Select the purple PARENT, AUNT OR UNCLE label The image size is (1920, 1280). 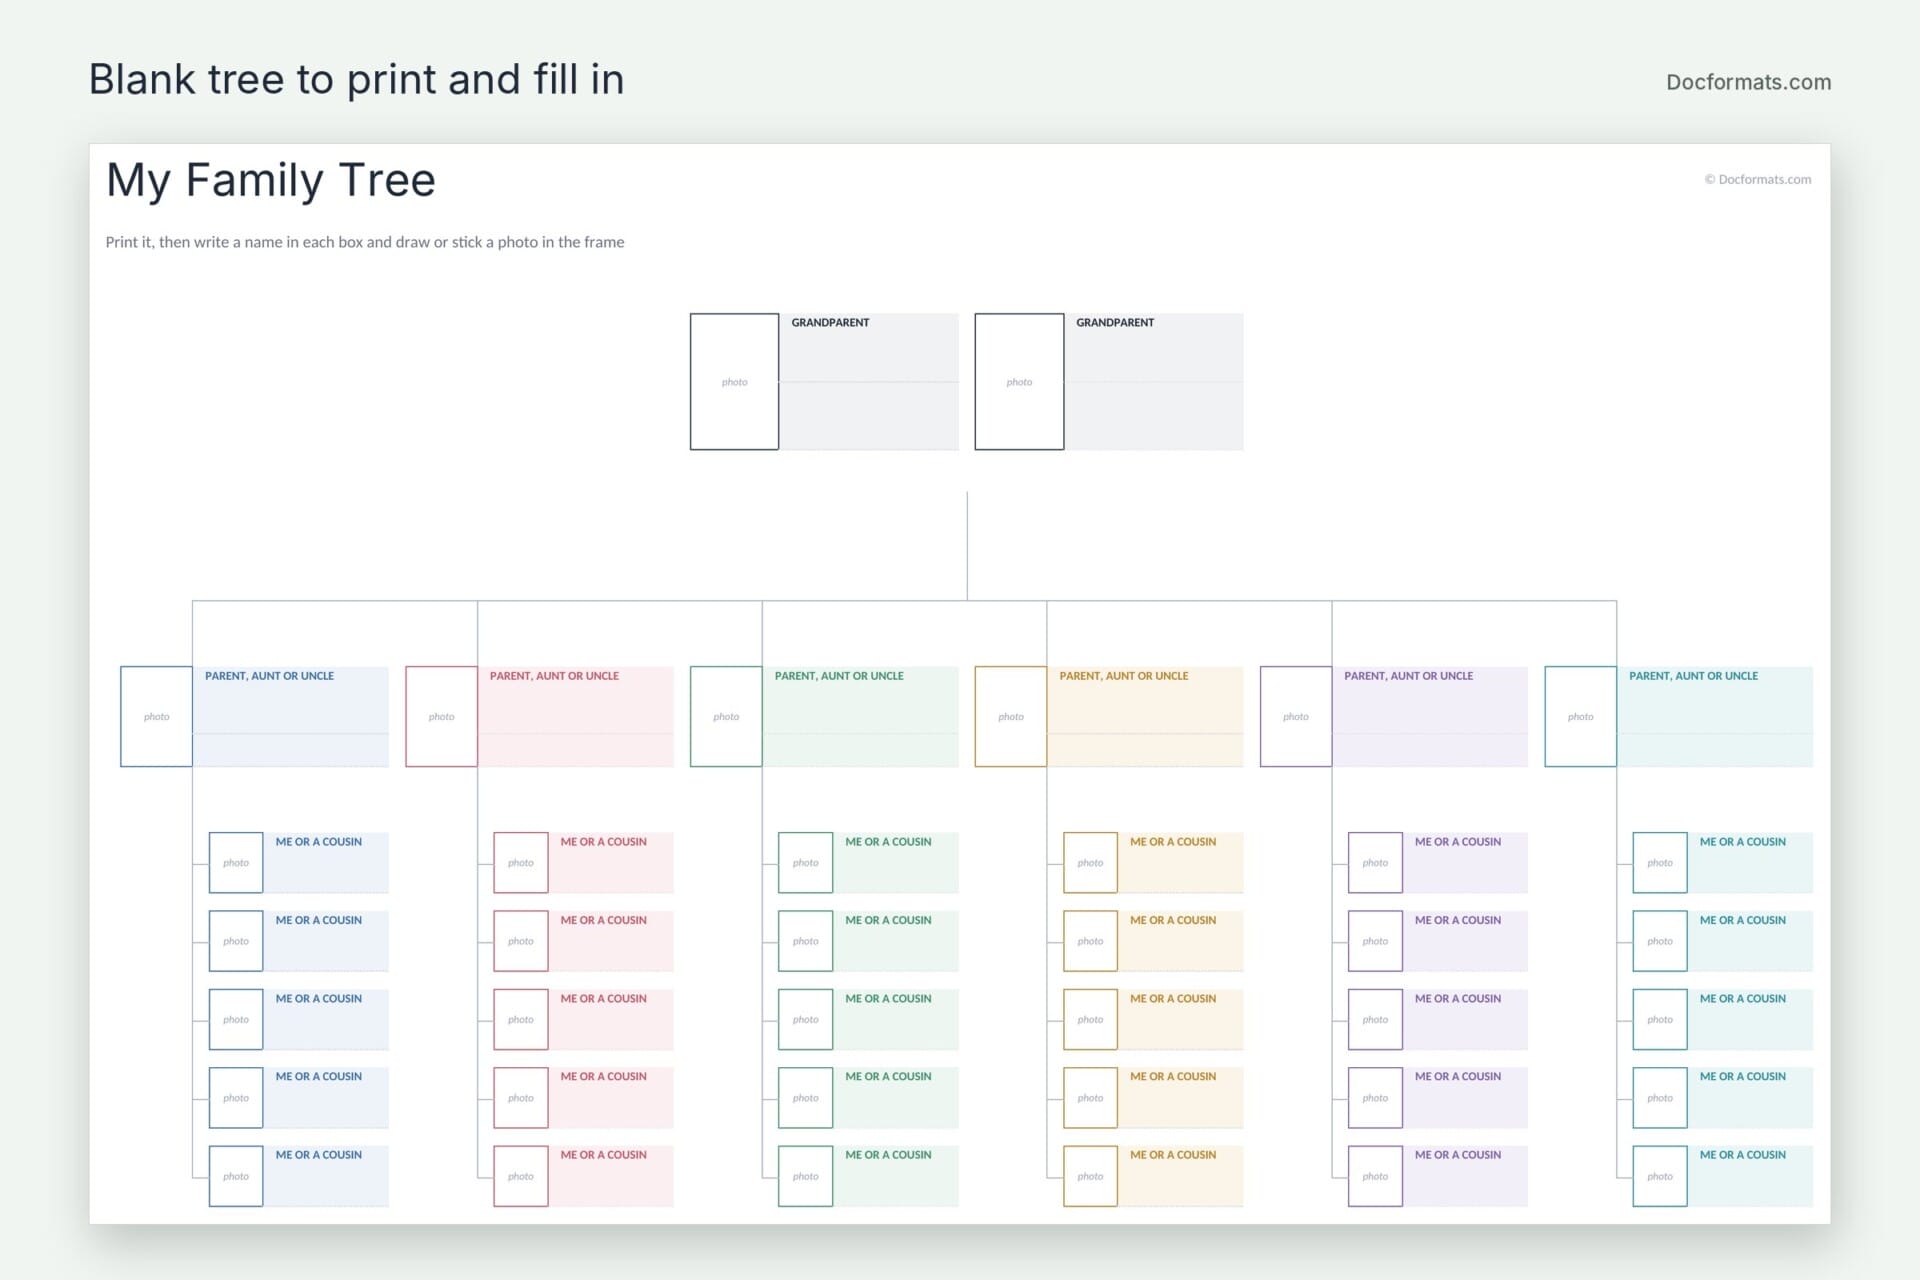(1408, 676)
